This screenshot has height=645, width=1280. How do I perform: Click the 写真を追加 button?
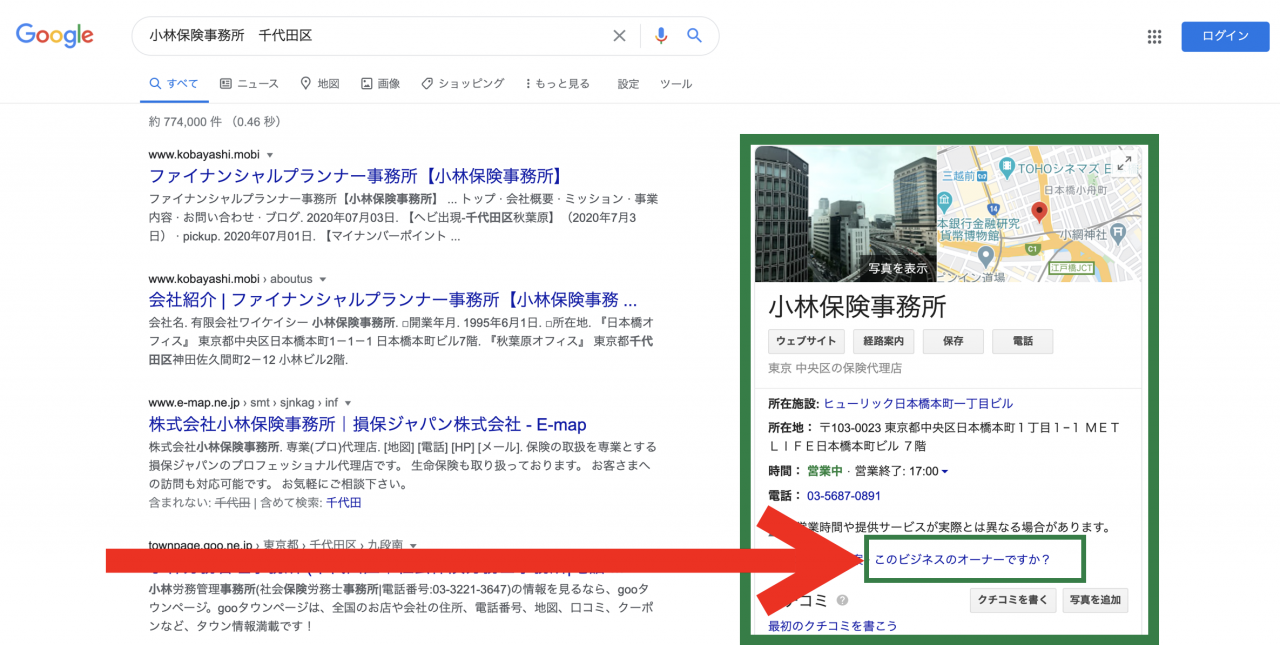pos(1095,600)
